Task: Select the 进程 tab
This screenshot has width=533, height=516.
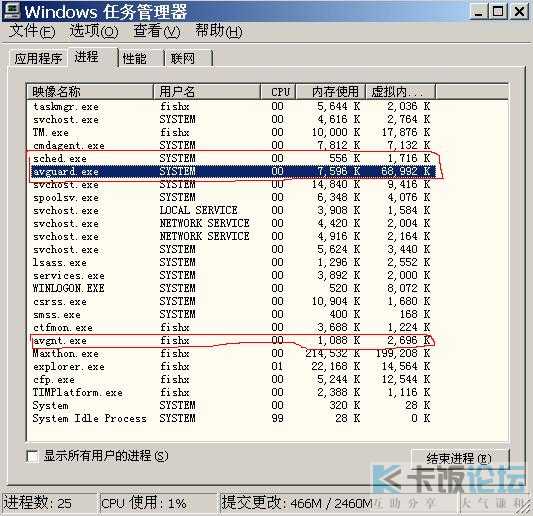Action: point(93,57)
